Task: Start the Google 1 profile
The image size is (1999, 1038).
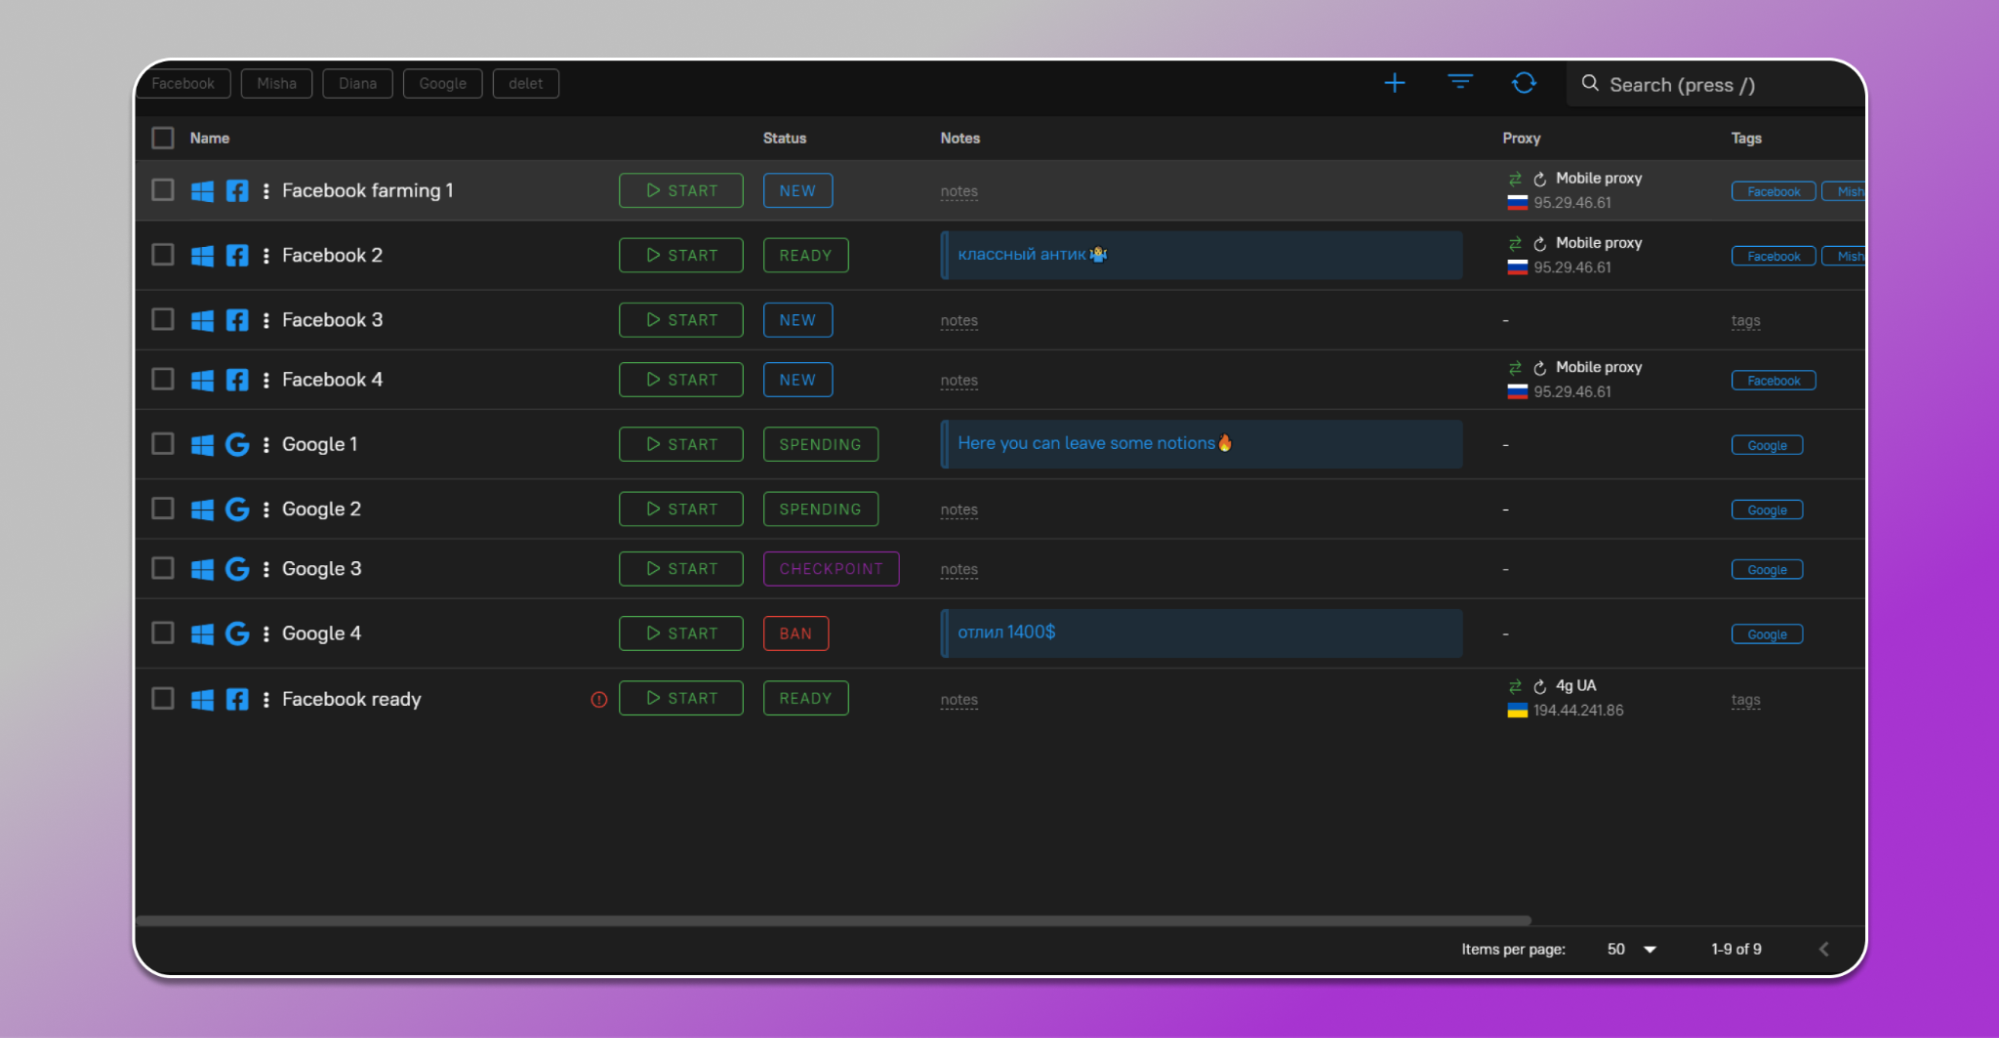Action: (x=681, y=444)
